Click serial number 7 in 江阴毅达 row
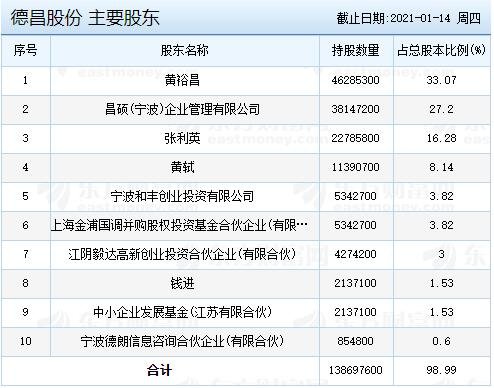Image resolution: width=494 pixels, height=388 pixels. [x=25, y=254]
